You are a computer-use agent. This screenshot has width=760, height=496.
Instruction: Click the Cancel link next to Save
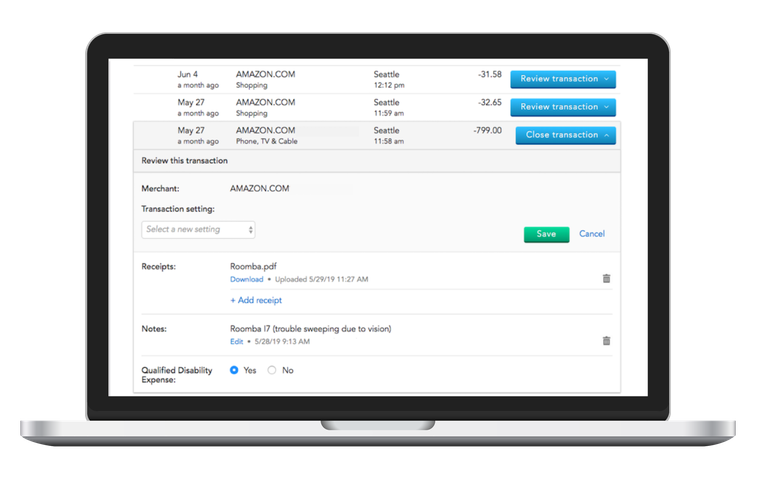[592, 234]
